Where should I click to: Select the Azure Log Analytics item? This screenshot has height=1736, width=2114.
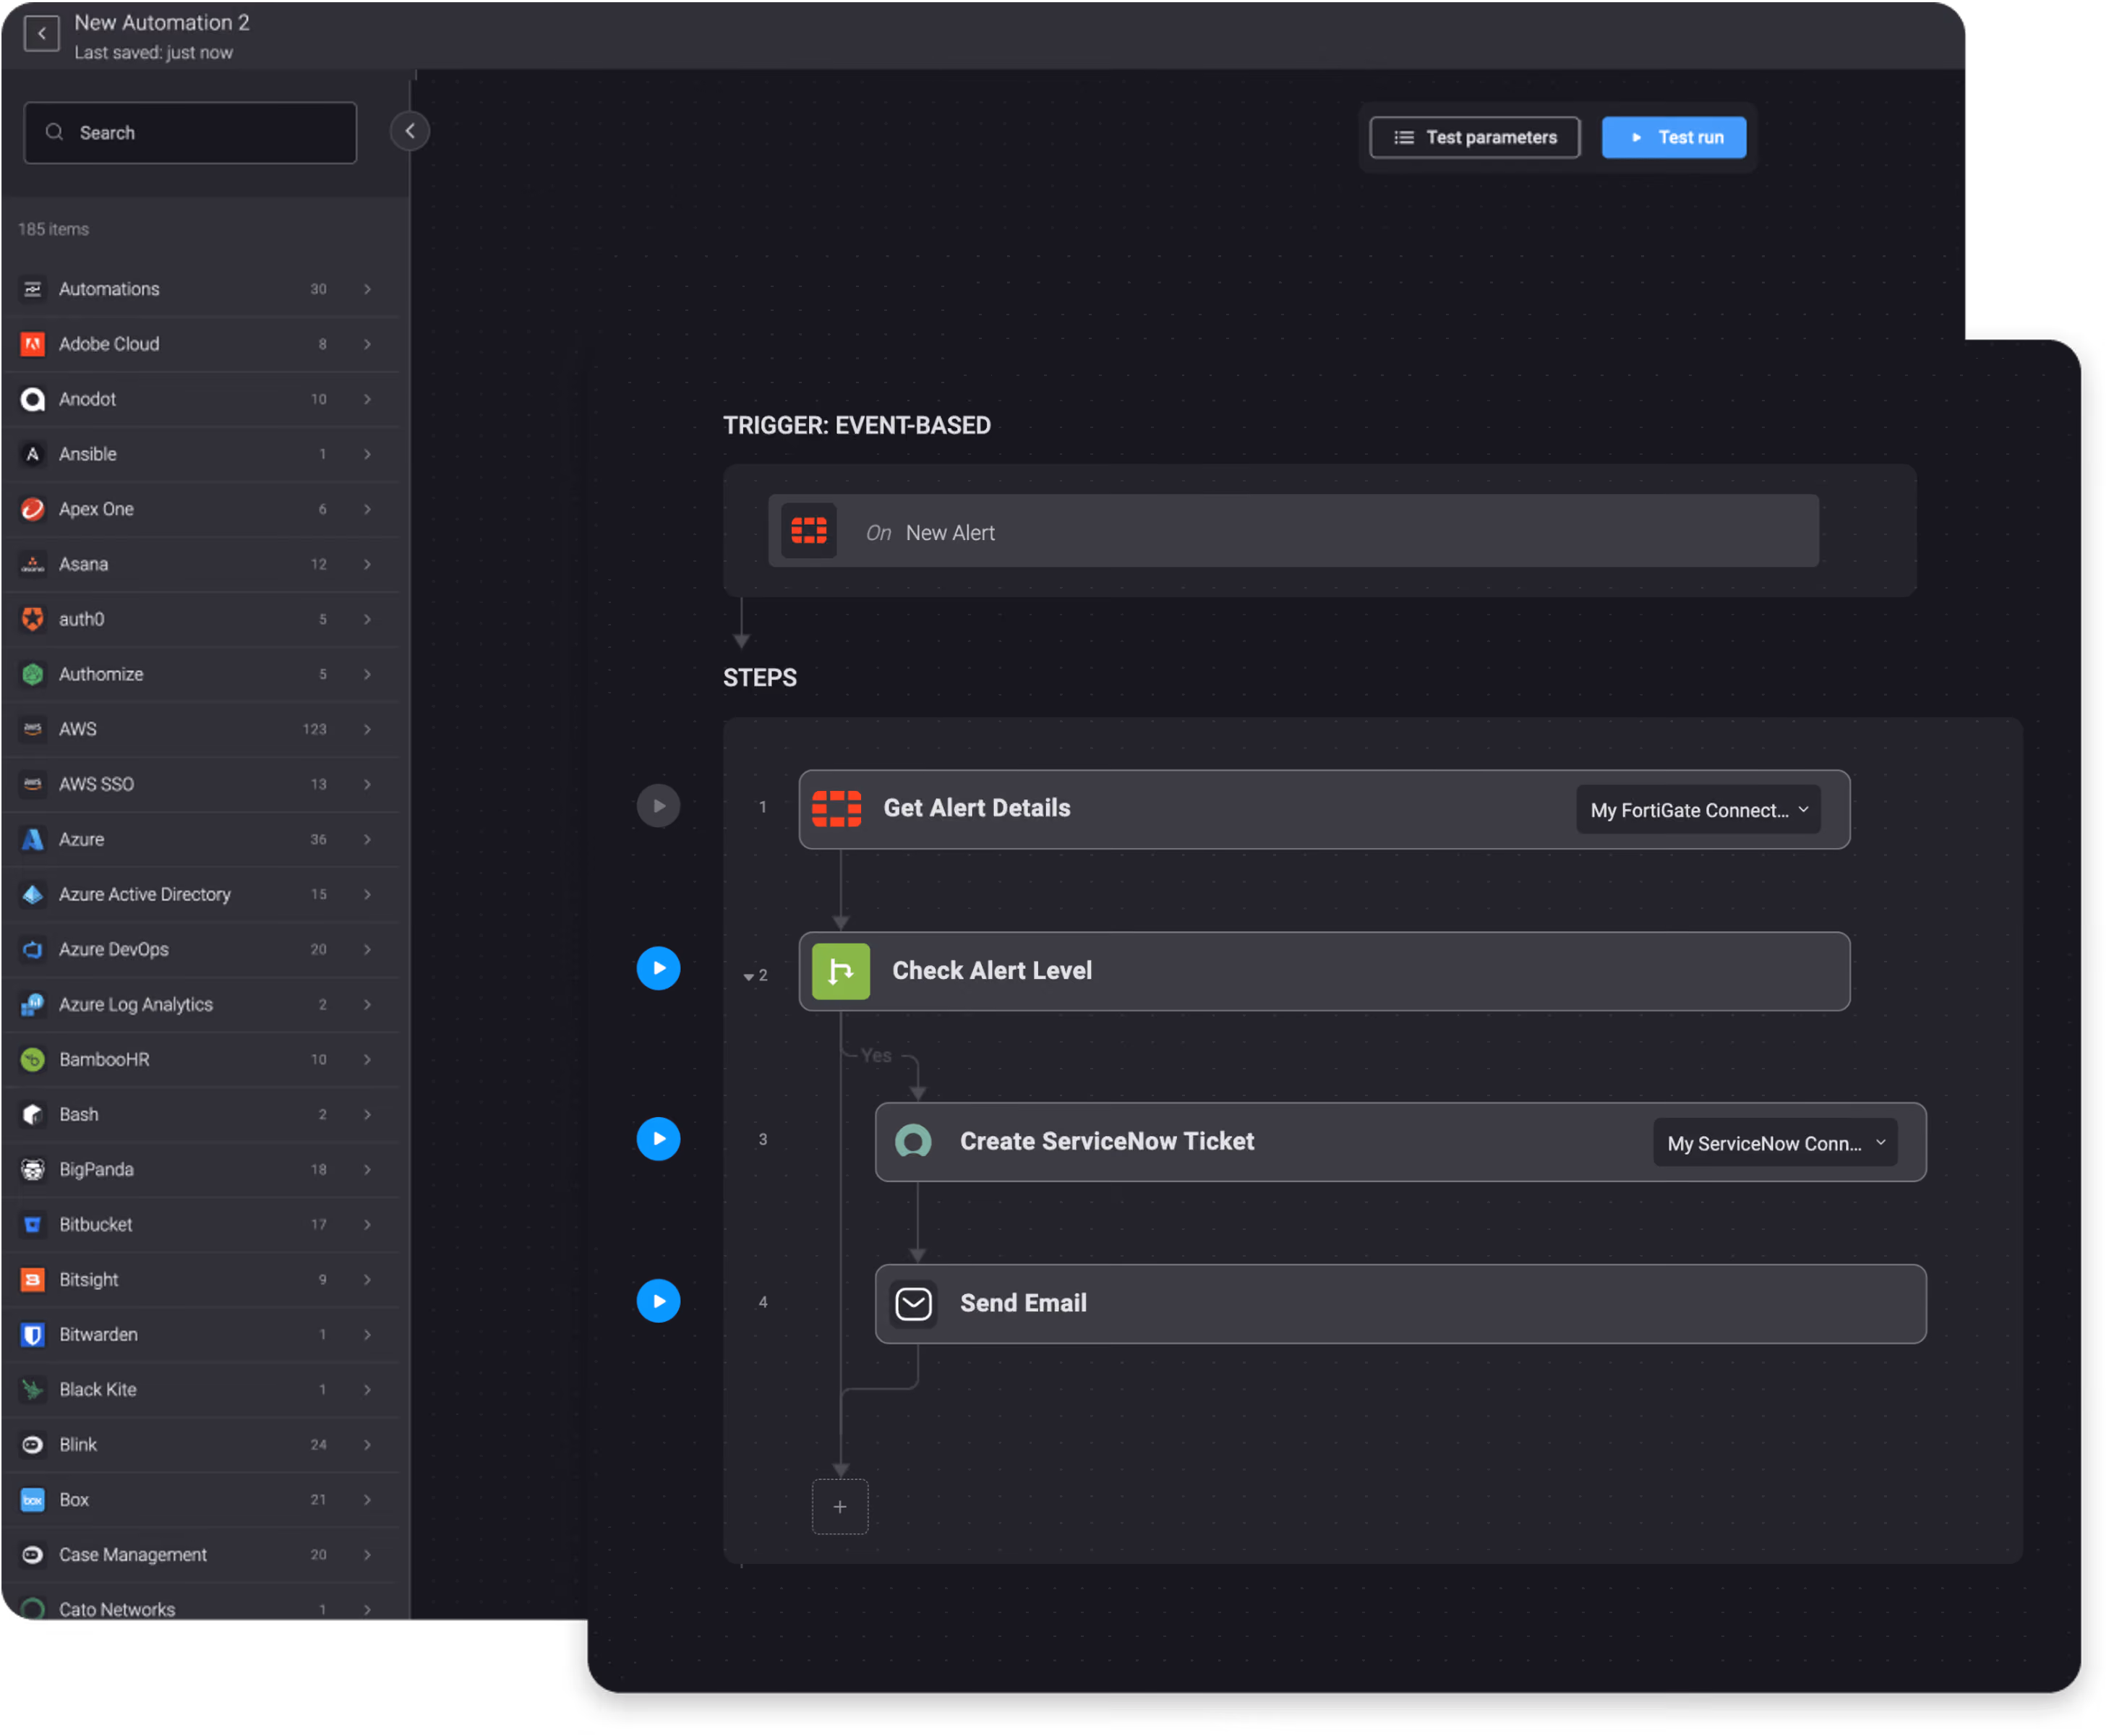[200, 1004]
